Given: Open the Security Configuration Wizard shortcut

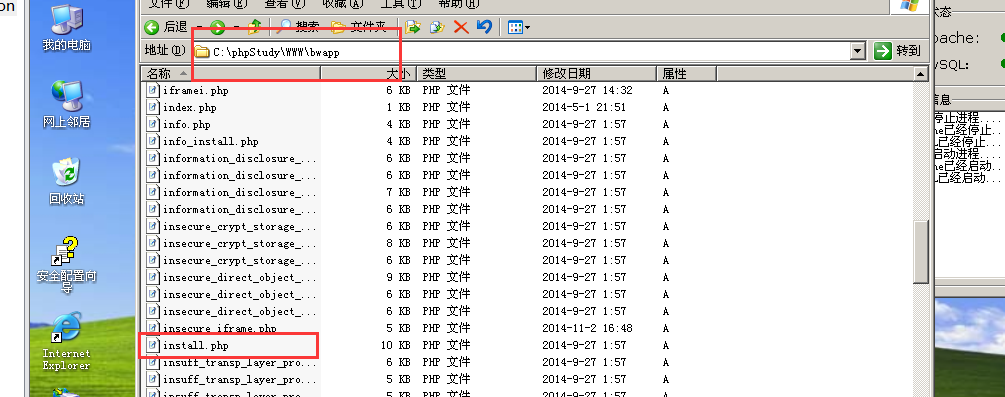Looking at the screenshot, I should [67, 265].
